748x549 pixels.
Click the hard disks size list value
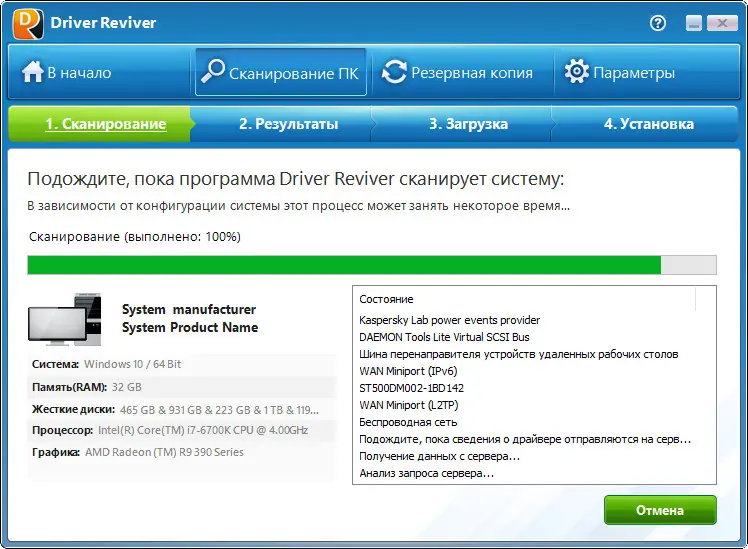(219, 410)
